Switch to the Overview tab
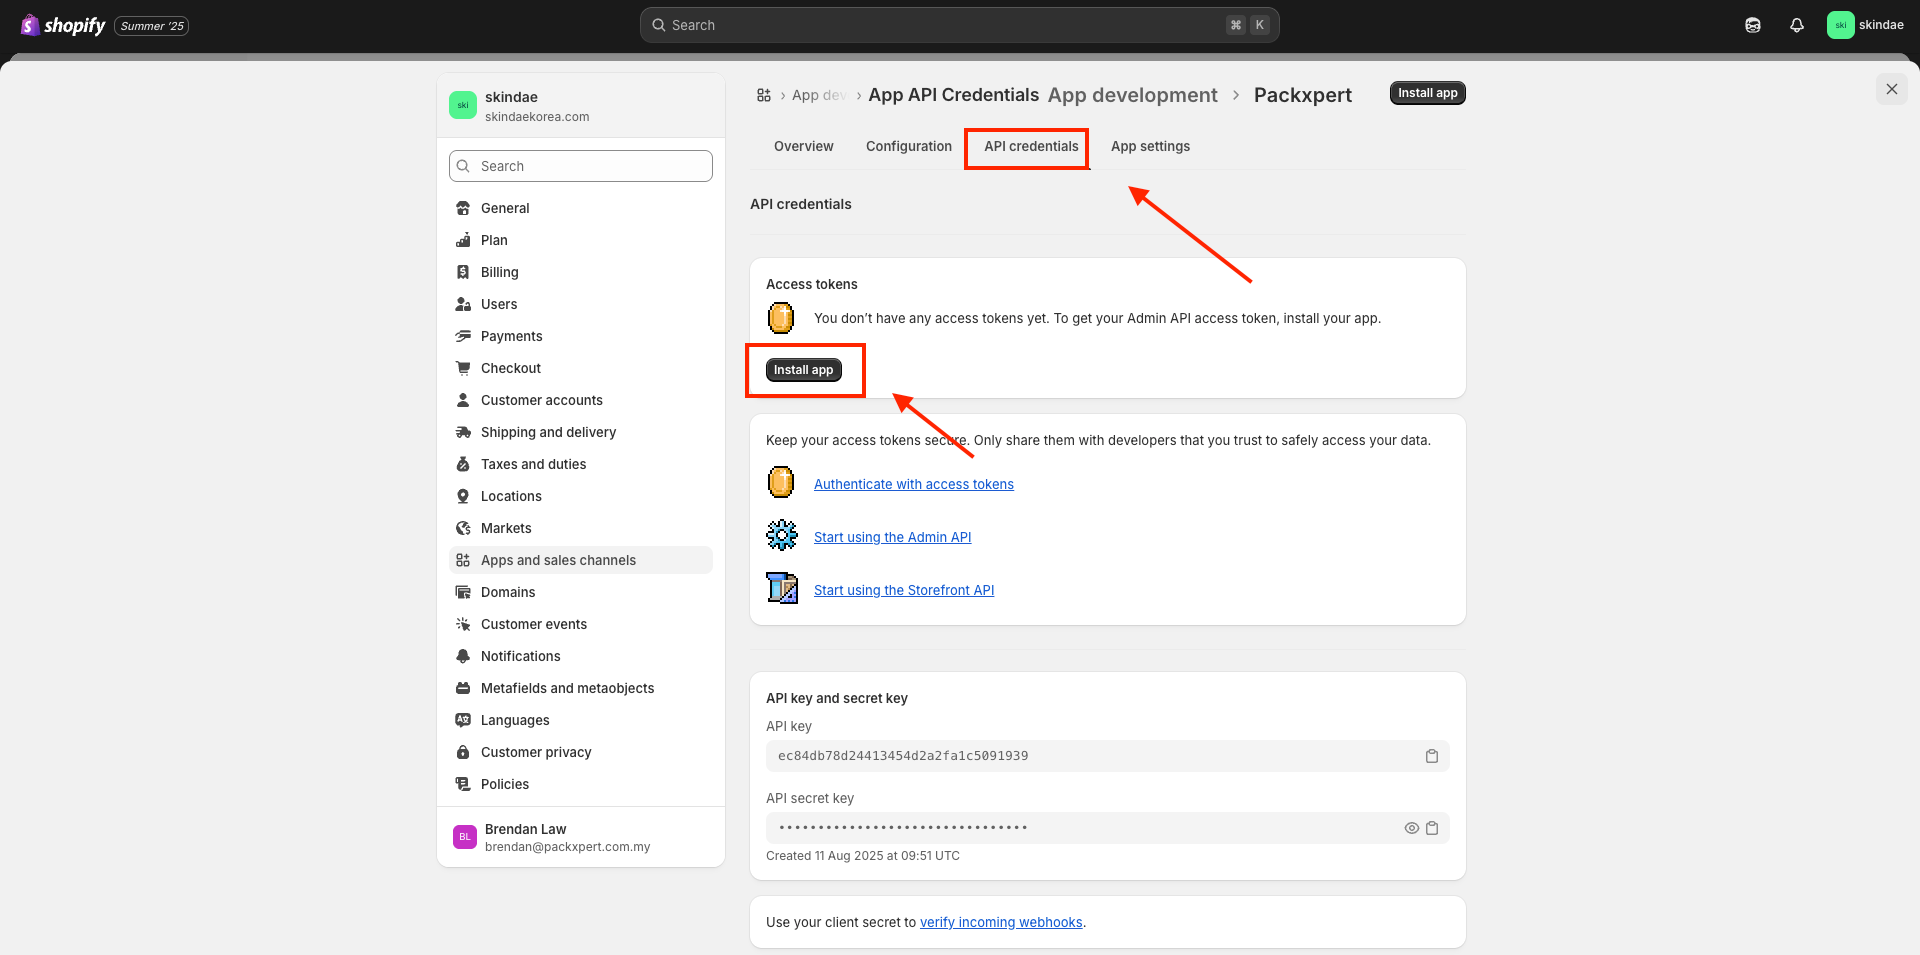The height and width of the screenshot is (955, 1920). pos(803,146)
